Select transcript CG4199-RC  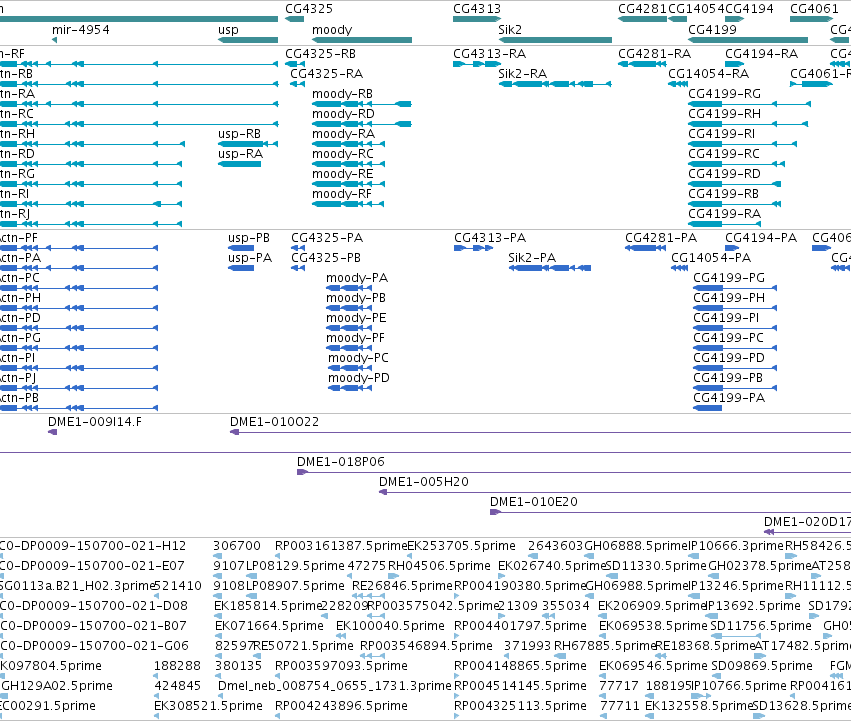coord(736,164)
